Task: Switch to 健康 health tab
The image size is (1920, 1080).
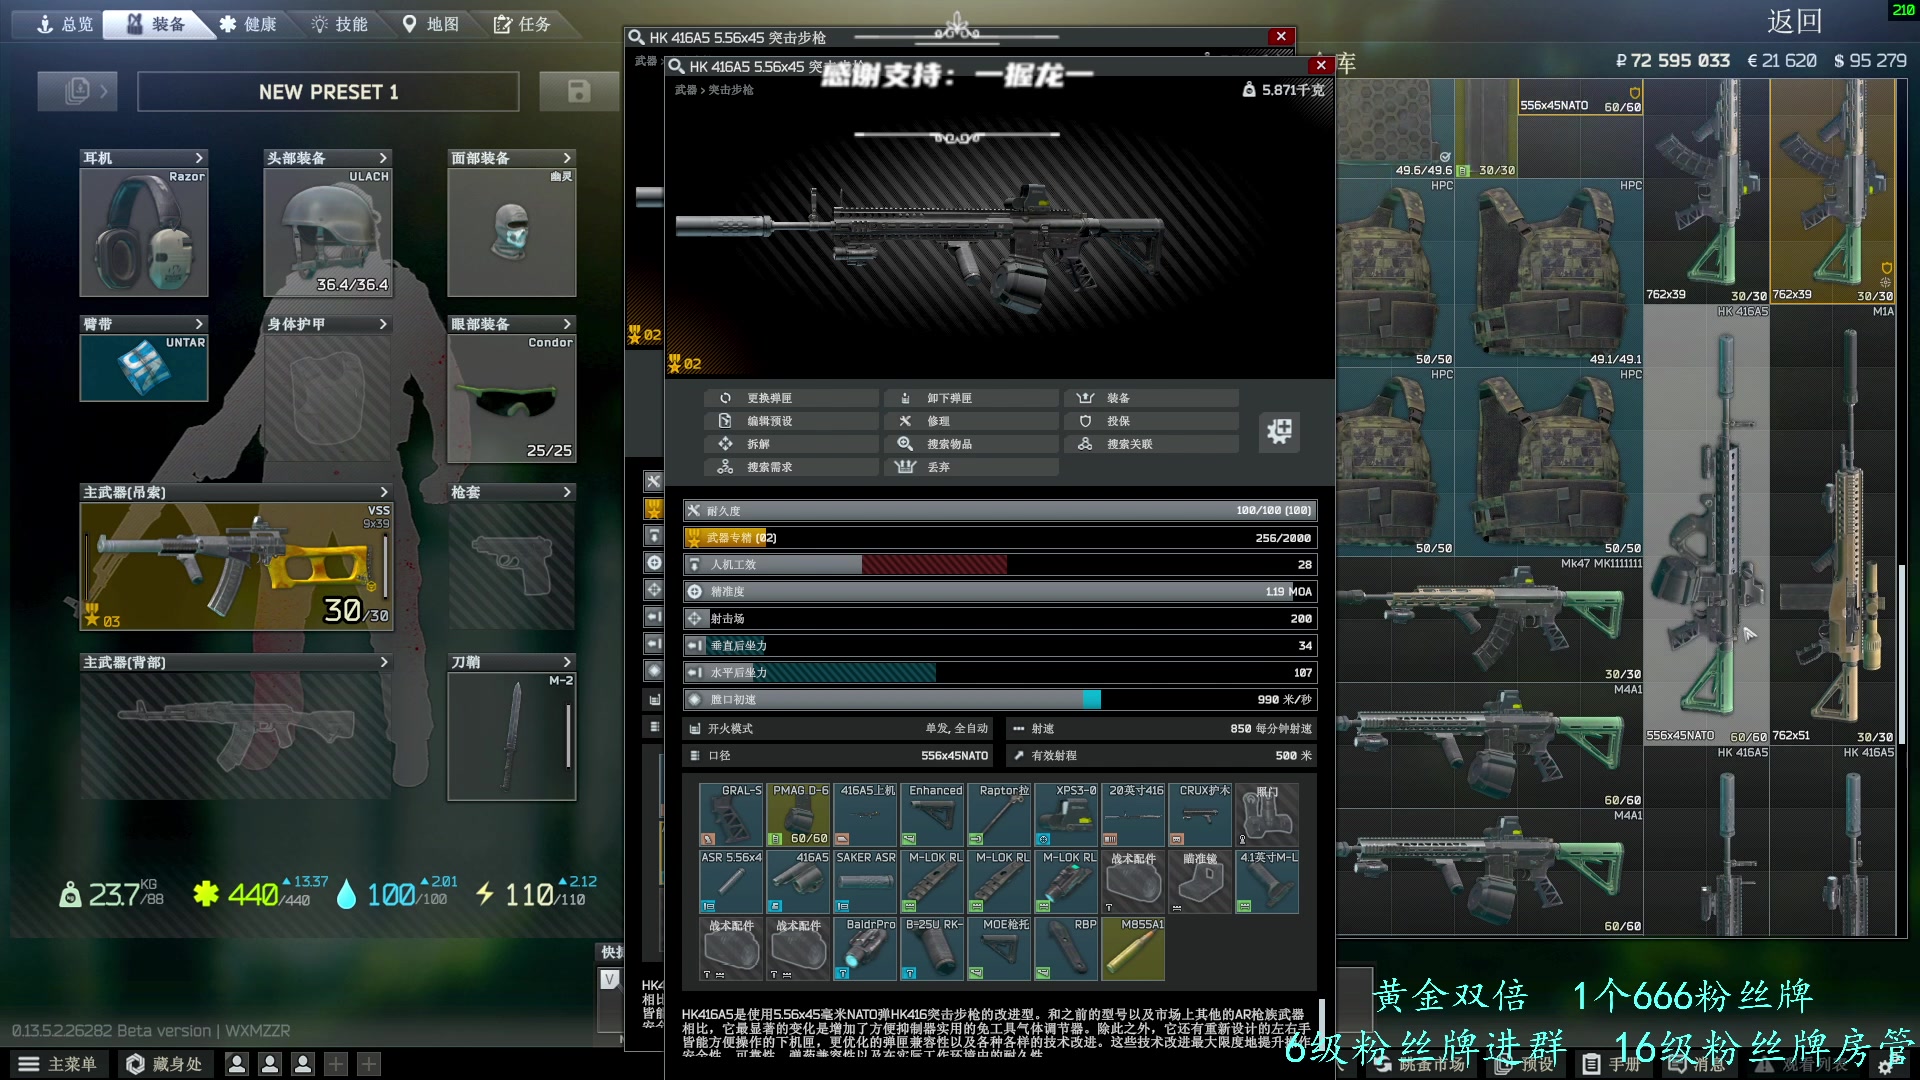Action: 248,24
